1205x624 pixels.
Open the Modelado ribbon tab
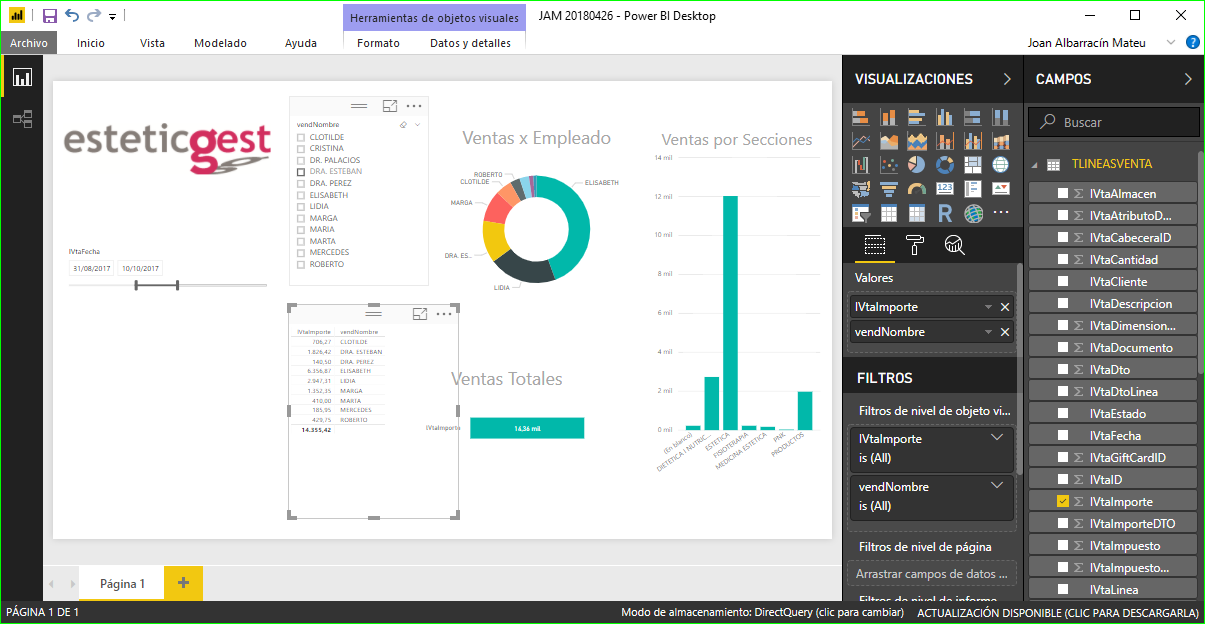tap(220, 43)
